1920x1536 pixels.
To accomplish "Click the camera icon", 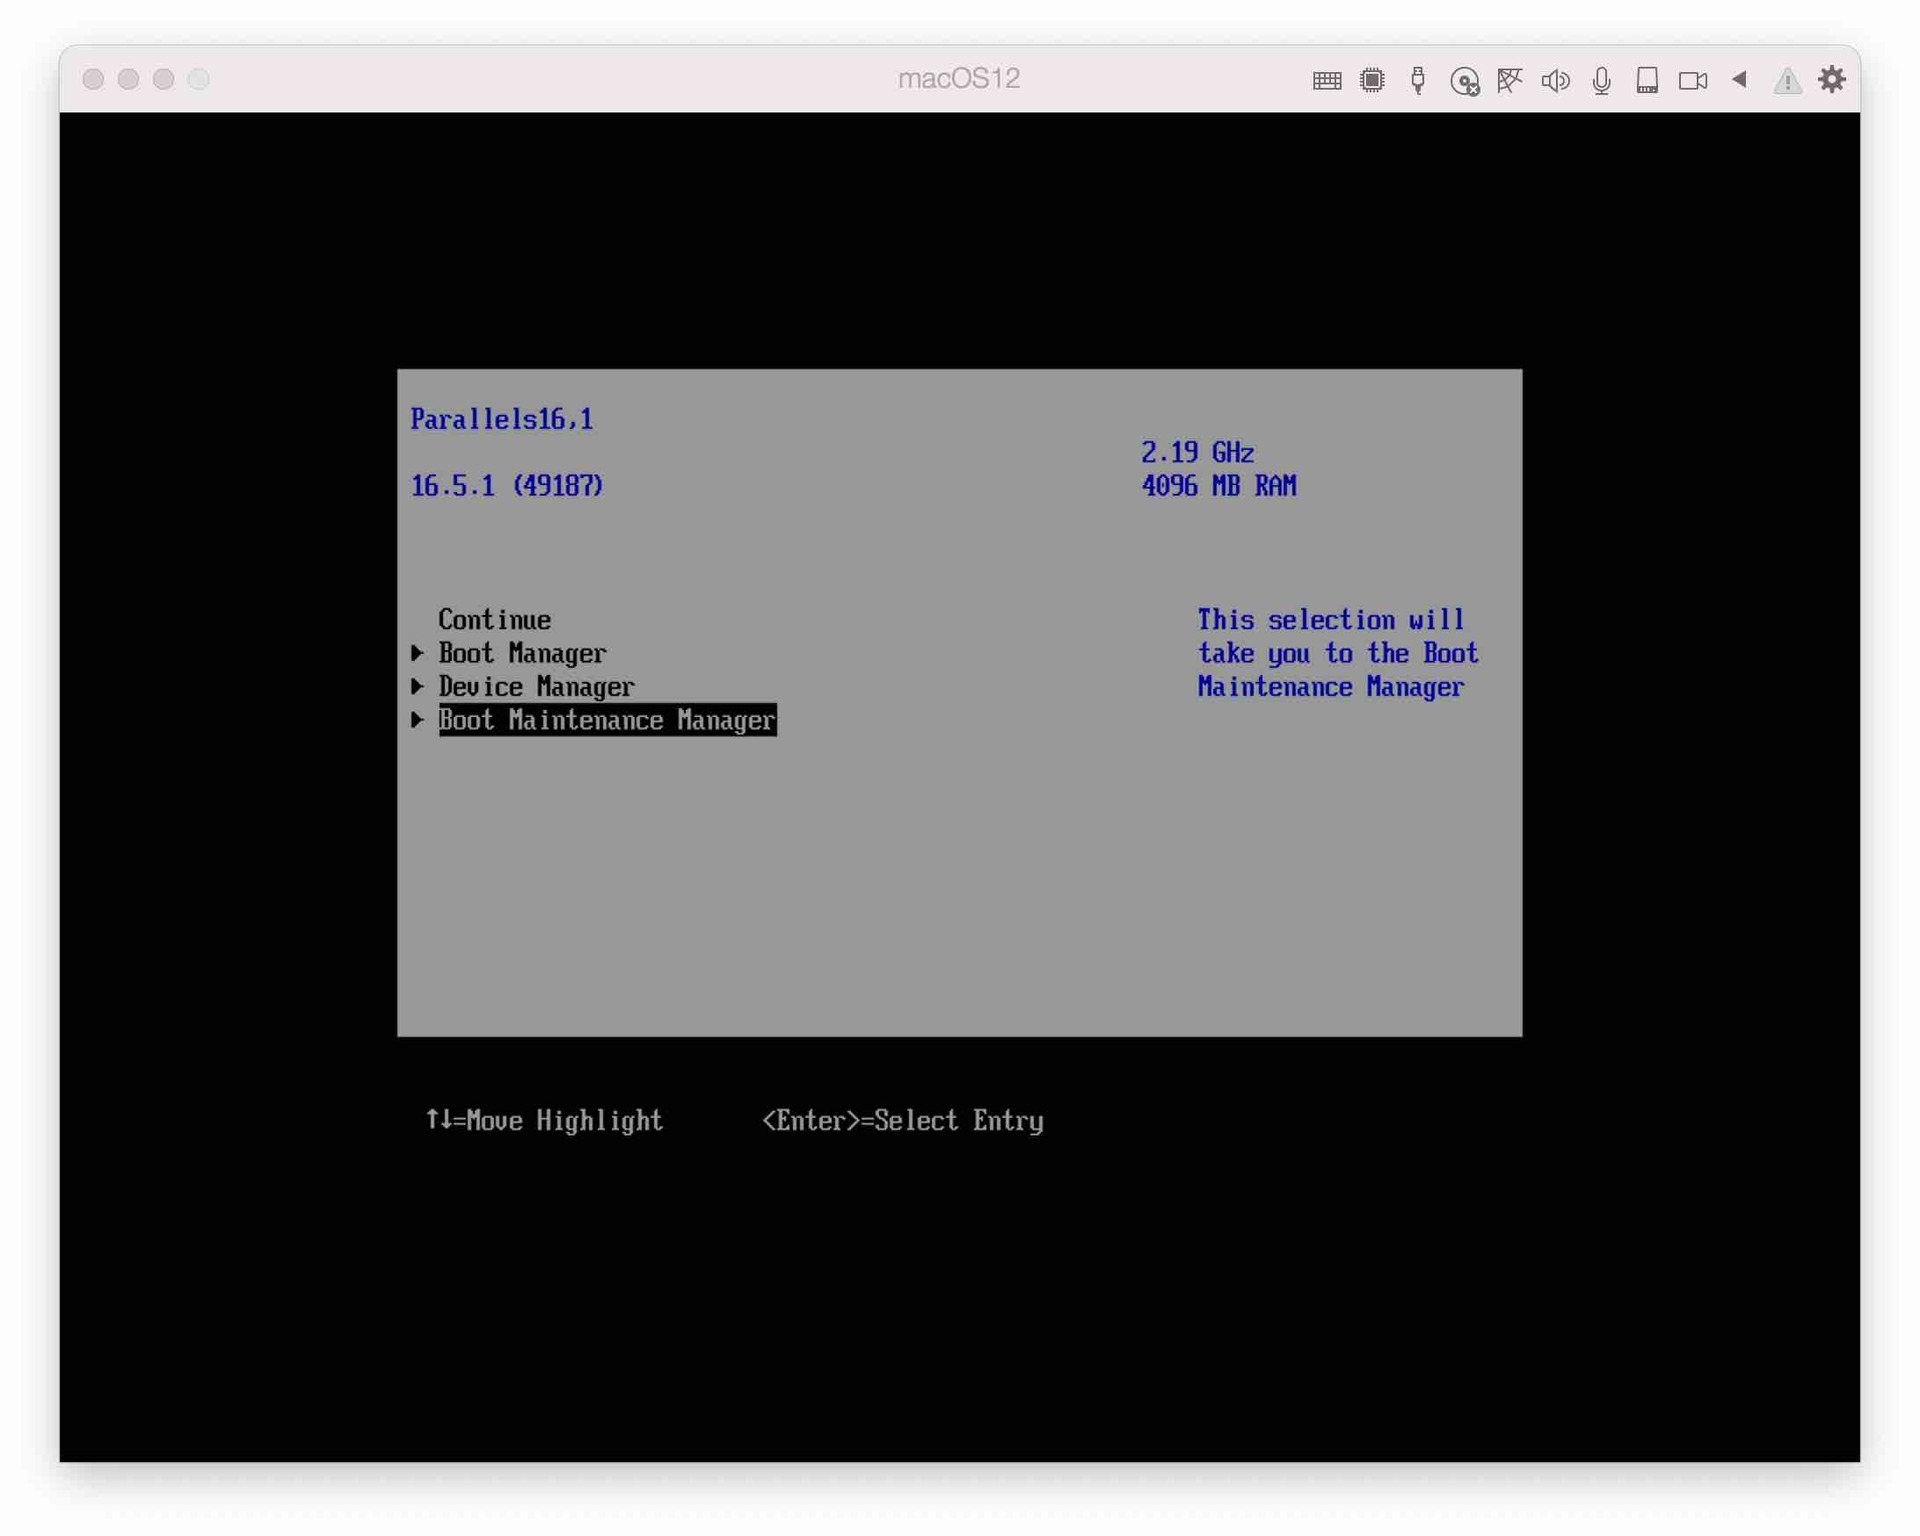I will tap(1693, 80).
